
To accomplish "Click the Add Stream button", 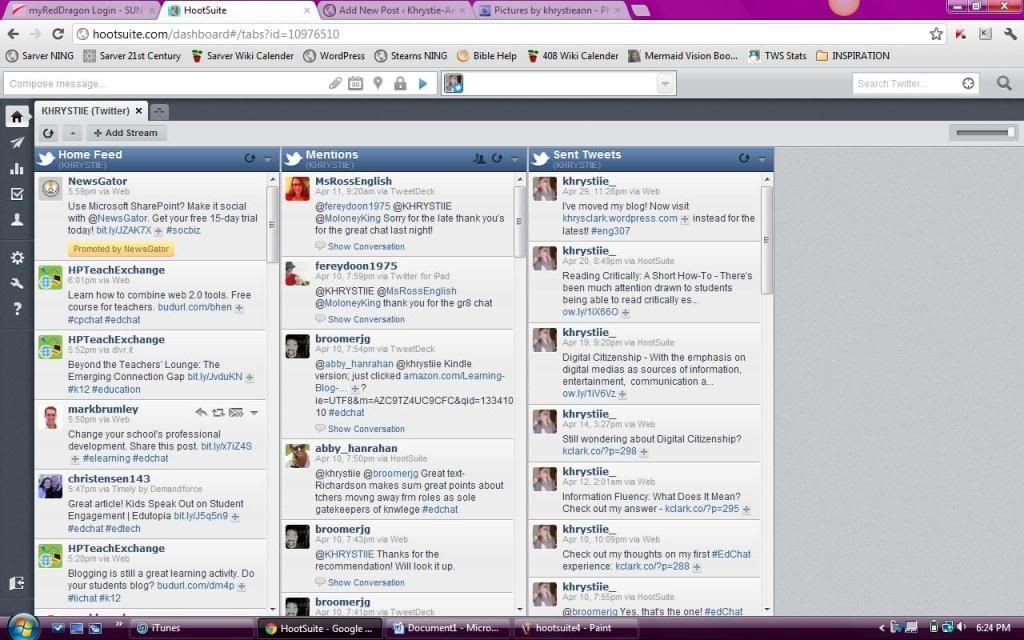I will point(125,133).
